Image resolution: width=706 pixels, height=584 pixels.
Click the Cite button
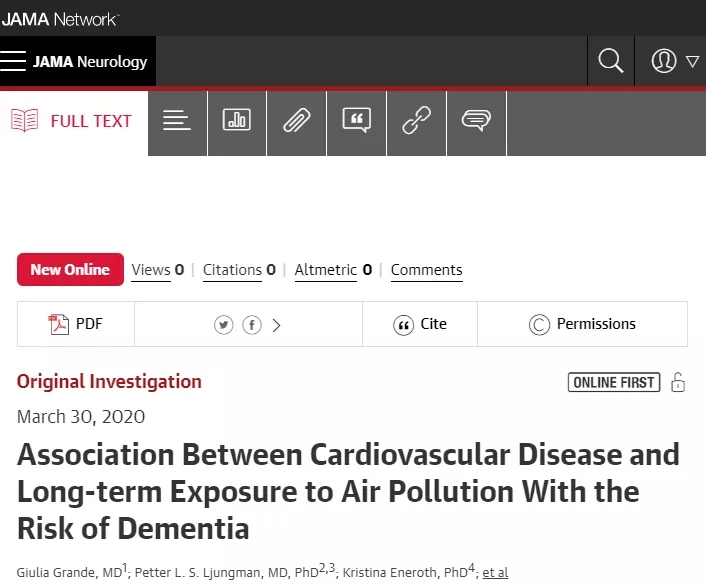pos(420,324)
